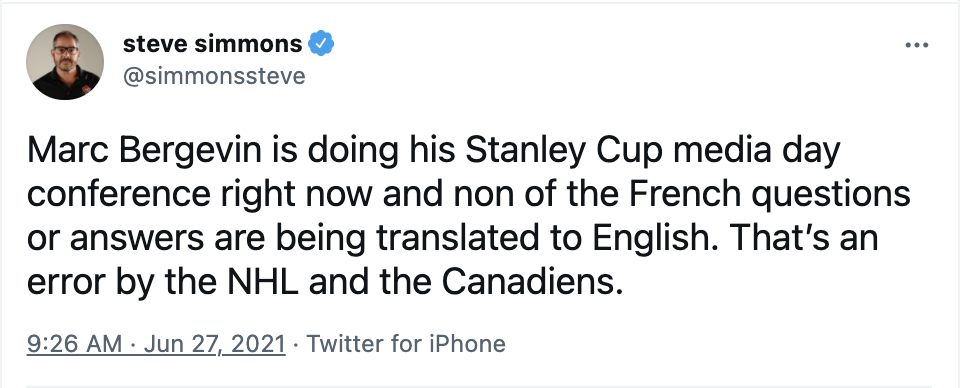Click the word conference in tweet
The height and width of the screenshot is (388, 960).
(x=119, y=195)
